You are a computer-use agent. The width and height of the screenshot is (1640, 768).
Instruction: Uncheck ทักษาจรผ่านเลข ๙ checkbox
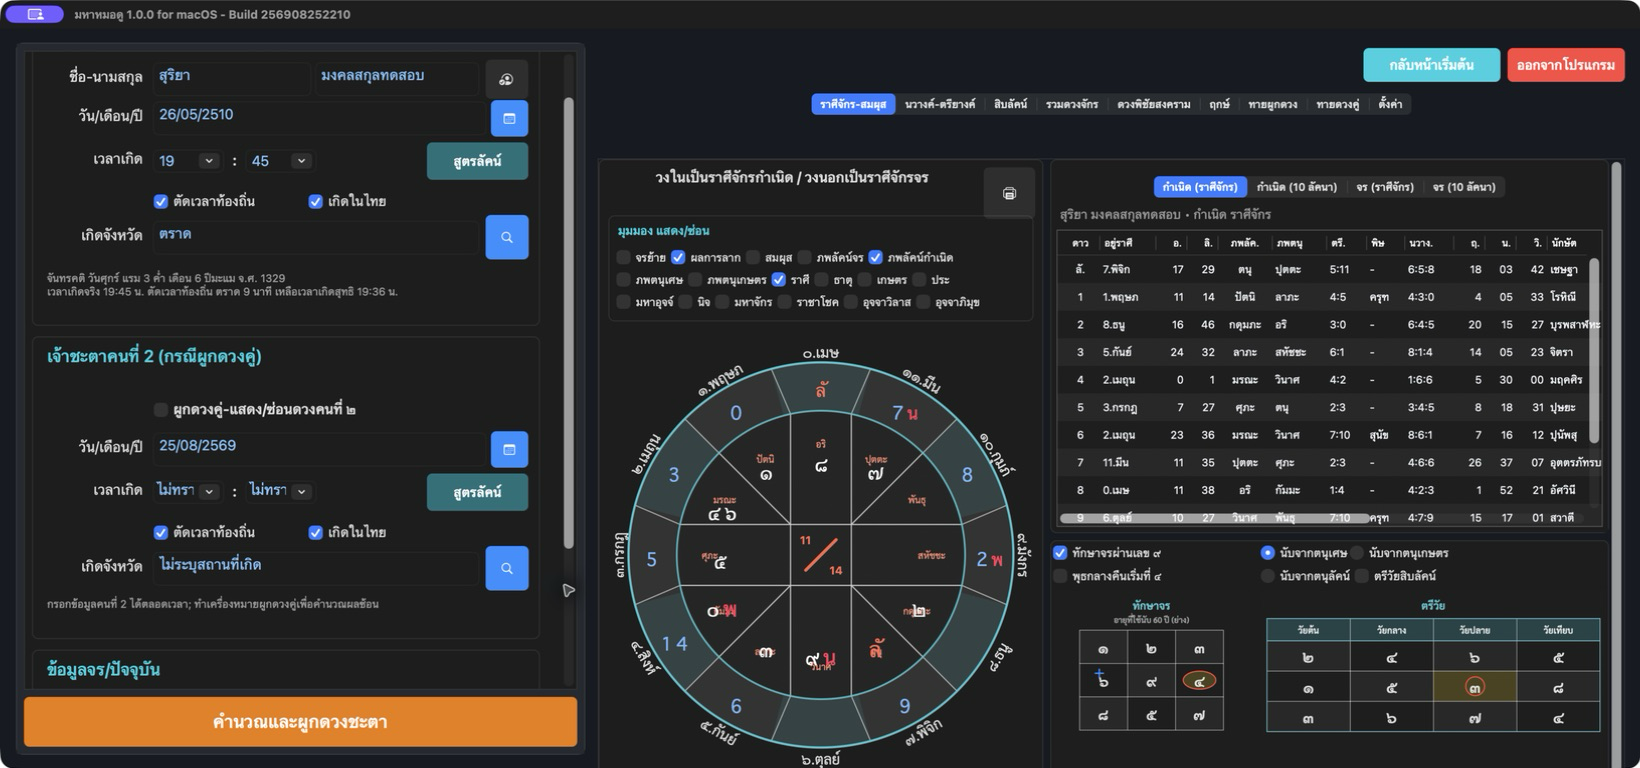(x=1060, y=553)
